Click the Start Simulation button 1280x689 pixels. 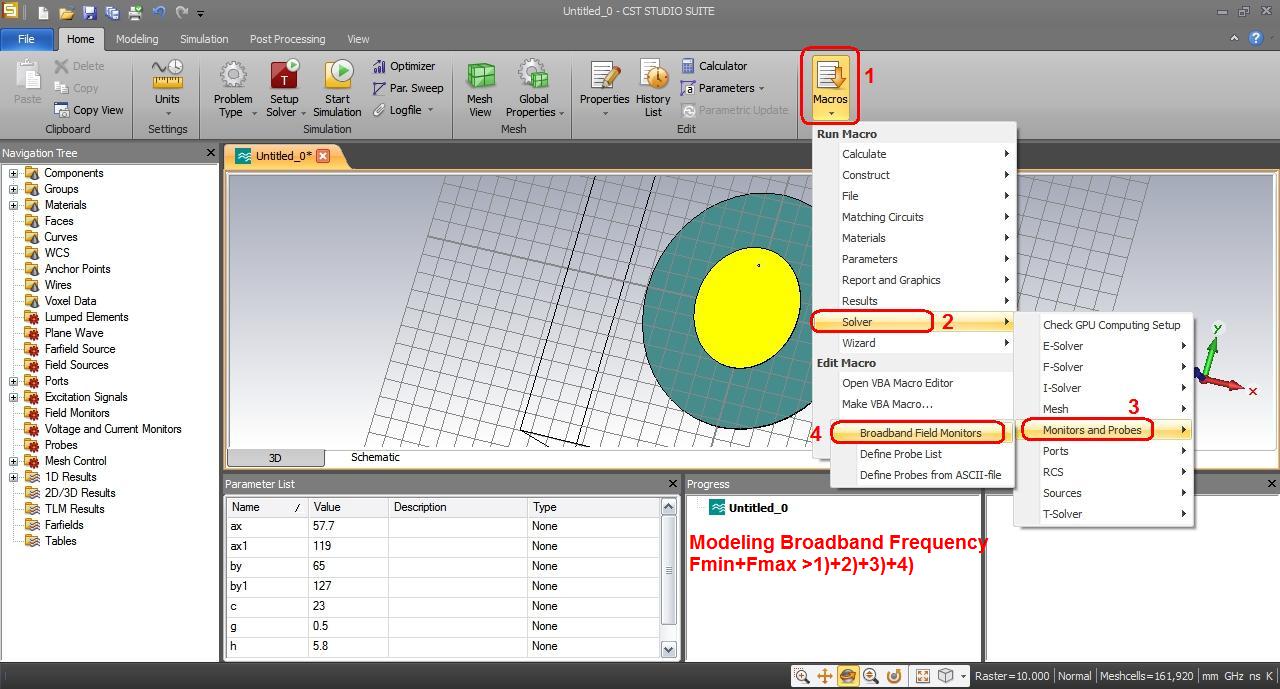click(x=338, y=88)
